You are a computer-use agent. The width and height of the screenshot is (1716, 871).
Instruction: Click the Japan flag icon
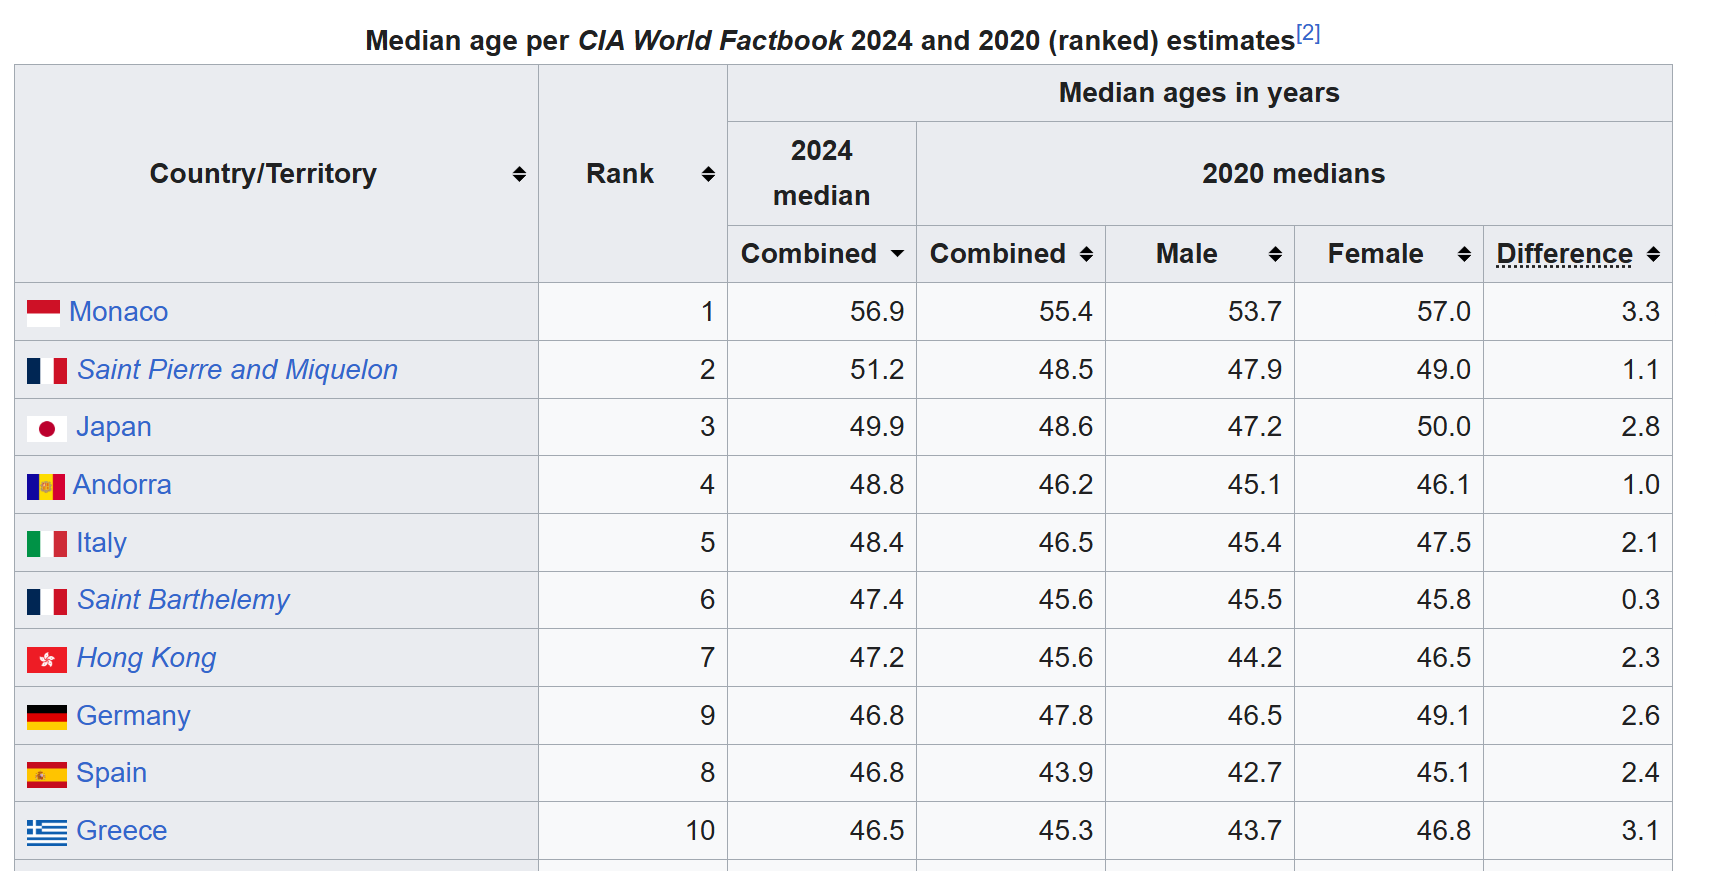point(46,429)
